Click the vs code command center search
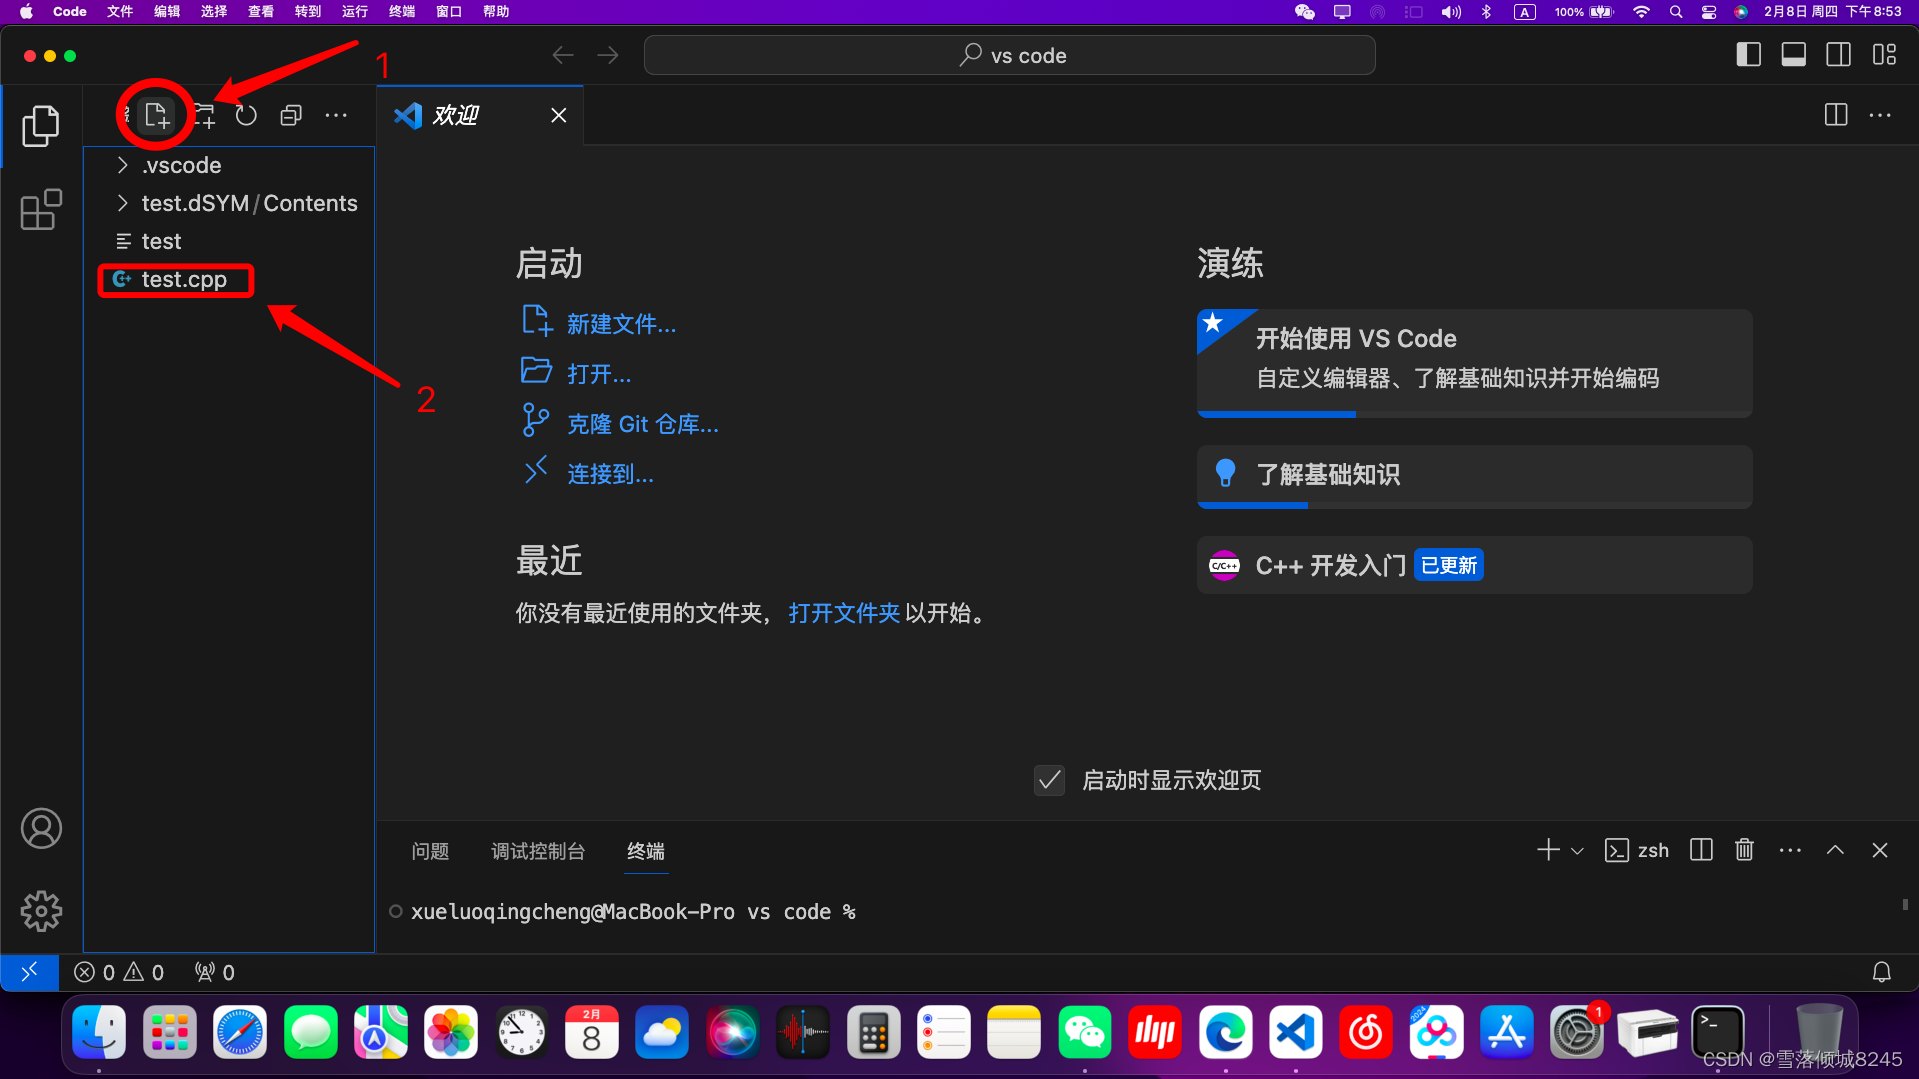1919x1079 pixels. (x=1009, y=55)
